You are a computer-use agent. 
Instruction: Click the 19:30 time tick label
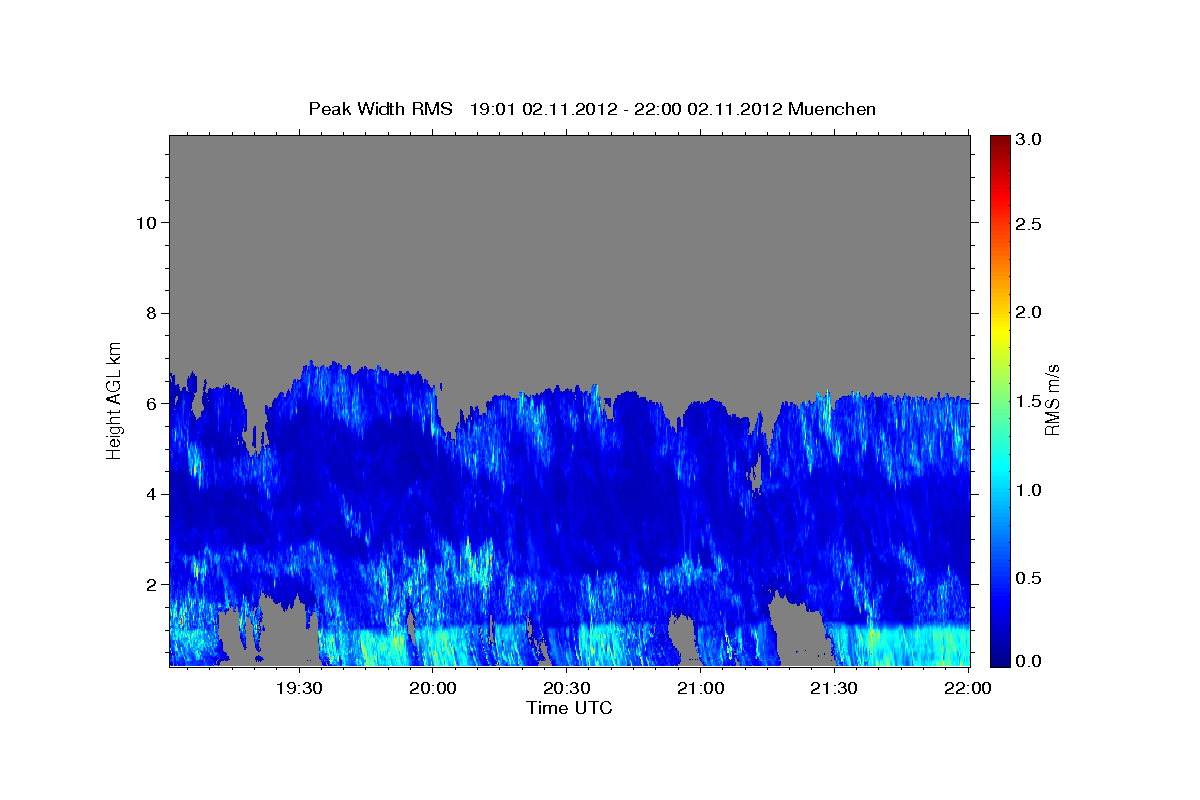click(x=299, y=689)
